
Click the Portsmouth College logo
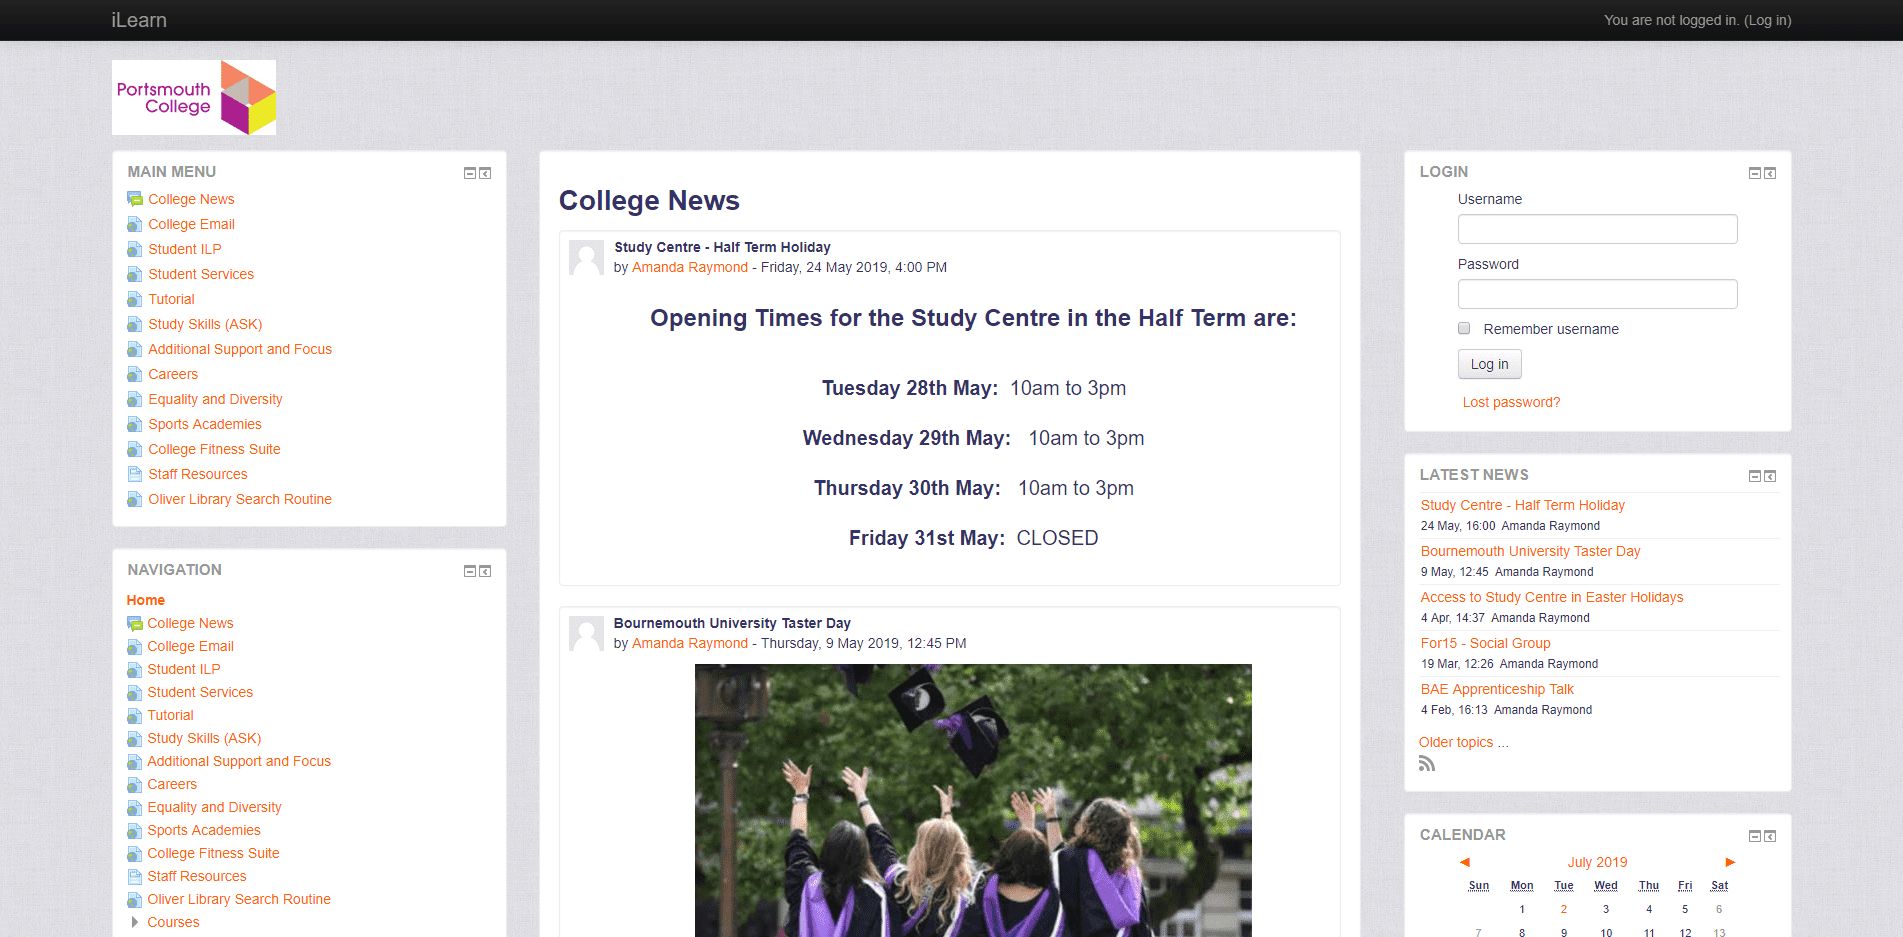click(194, 97)
